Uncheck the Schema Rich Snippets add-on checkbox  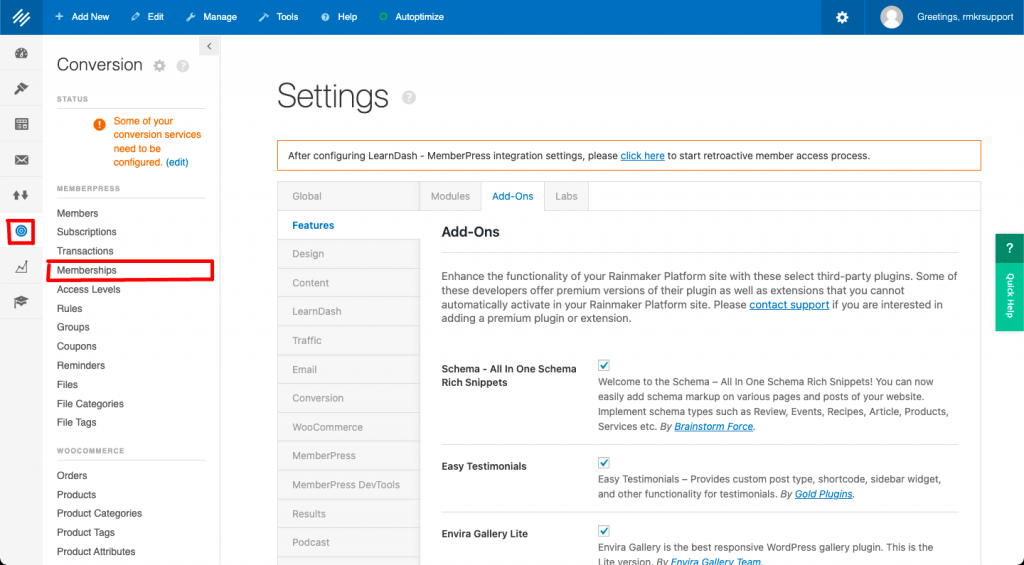point(603,366)
